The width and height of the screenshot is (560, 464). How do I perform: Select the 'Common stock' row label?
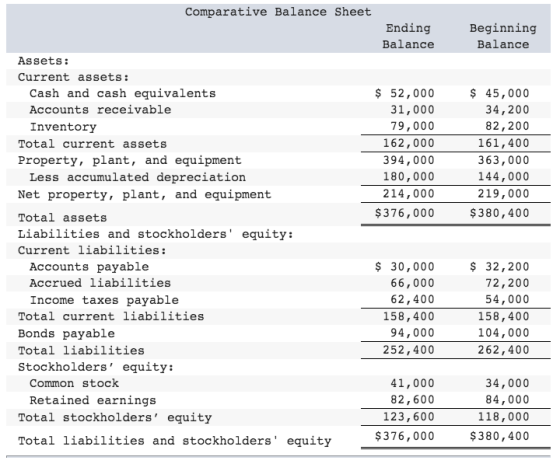pos(74,383)
